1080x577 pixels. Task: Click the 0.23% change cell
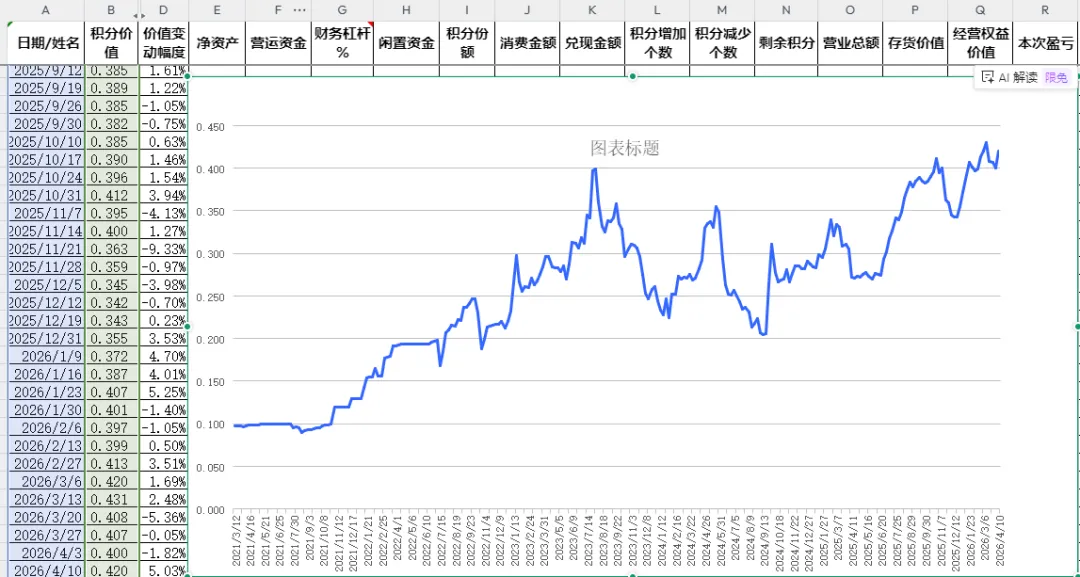click(x=163, y=321)
